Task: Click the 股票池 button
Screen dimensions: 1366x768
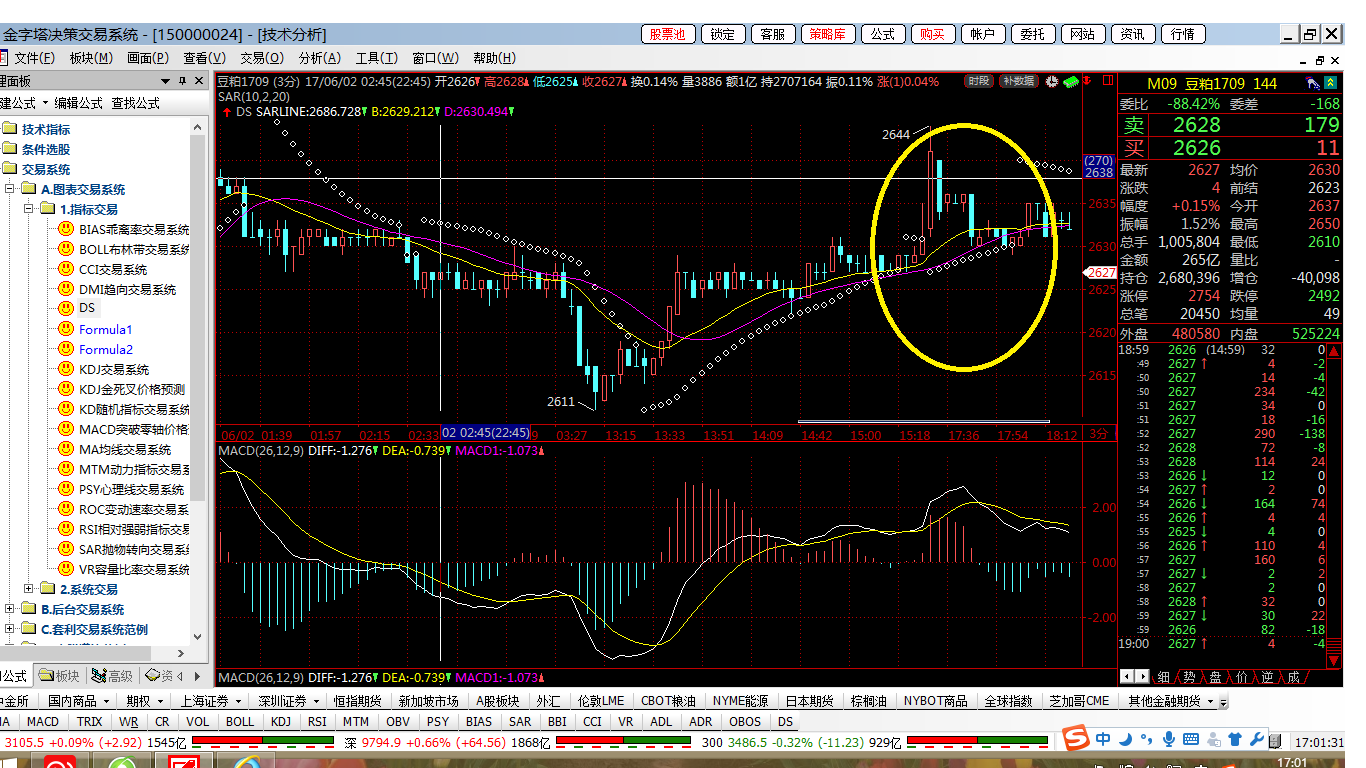Action: click(x=667, y=34)
